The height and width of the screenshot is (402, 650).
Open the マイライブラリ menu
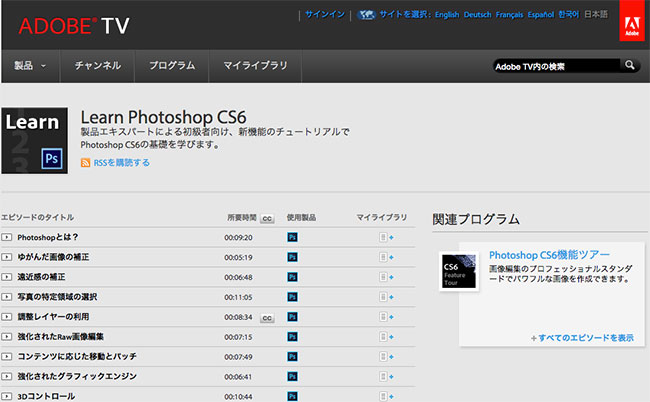[x=255, y=65]
